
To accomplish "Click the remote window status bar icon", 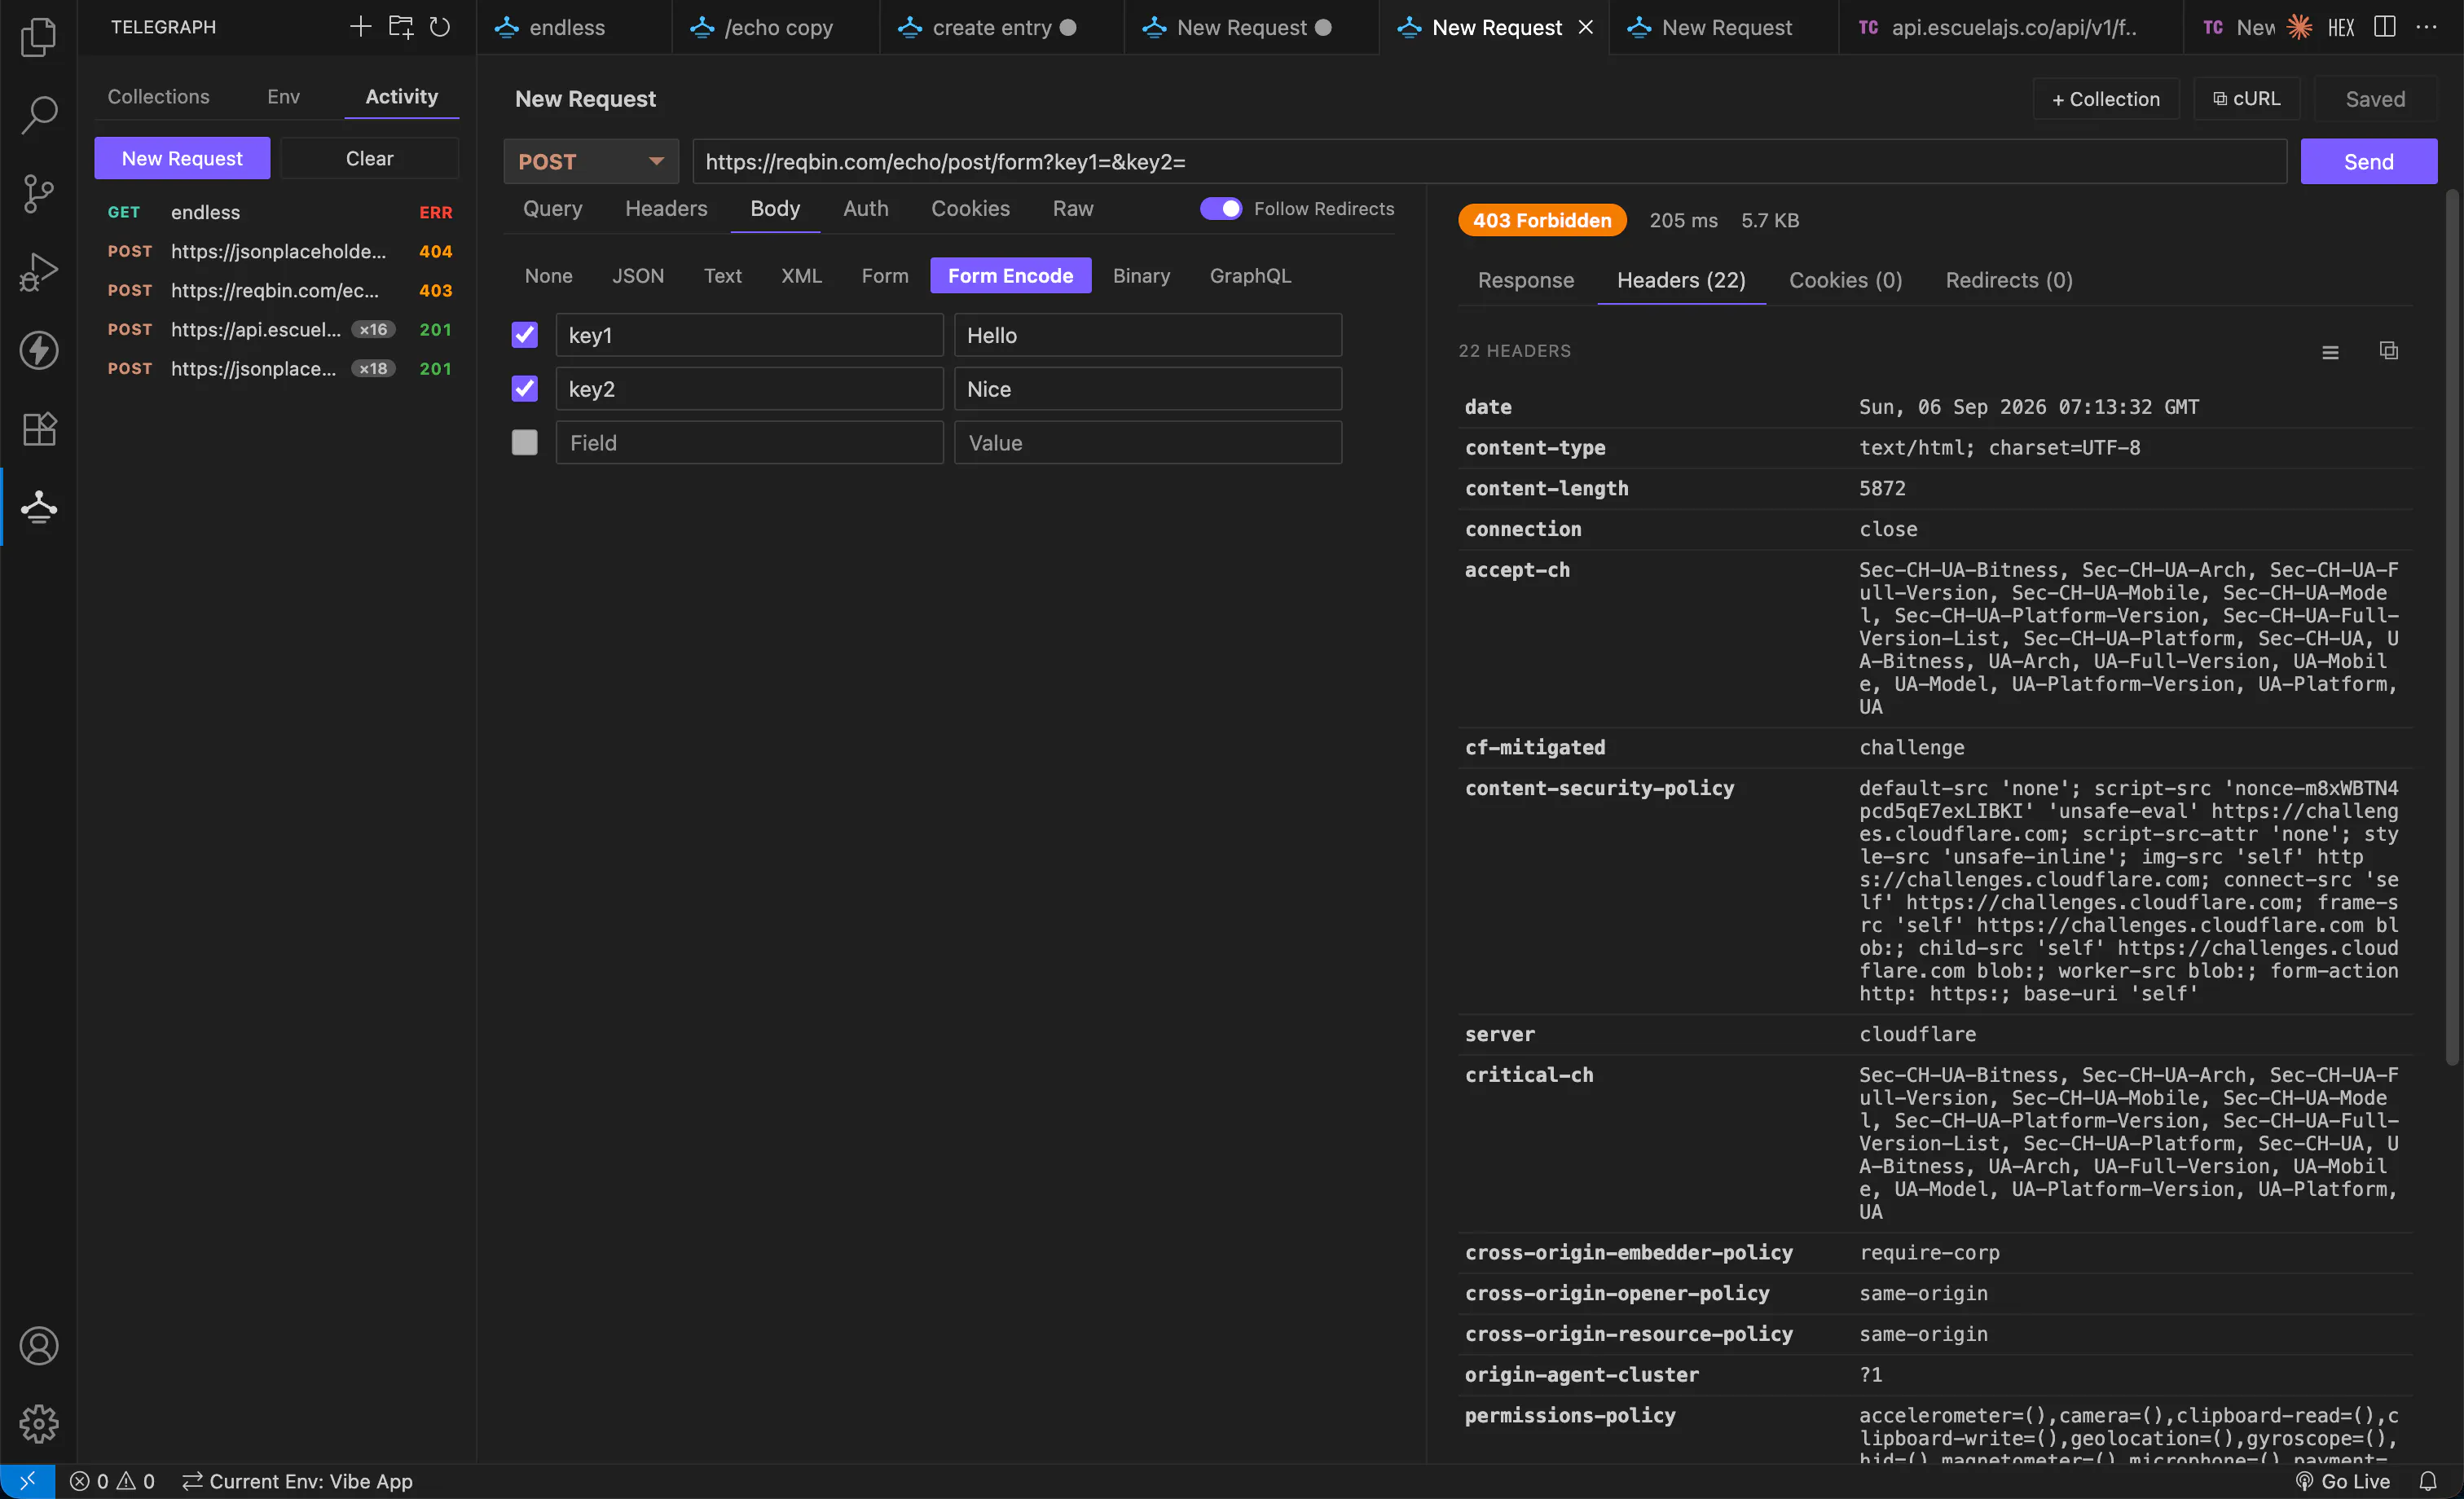I will [27, 1481].
